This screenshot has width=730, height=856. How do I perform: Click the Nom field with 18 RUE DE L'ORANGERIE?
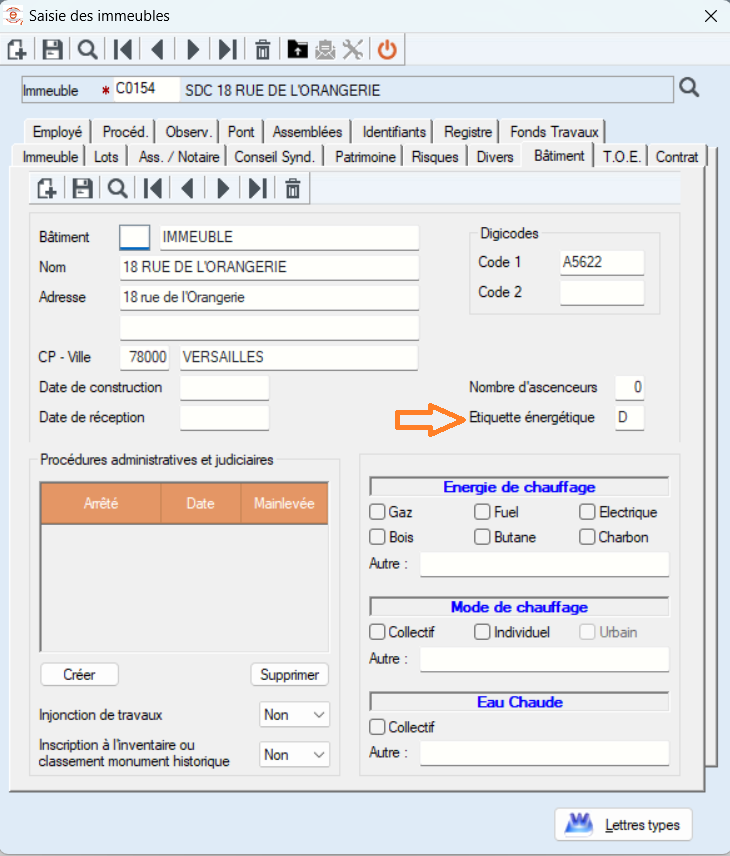269,268
